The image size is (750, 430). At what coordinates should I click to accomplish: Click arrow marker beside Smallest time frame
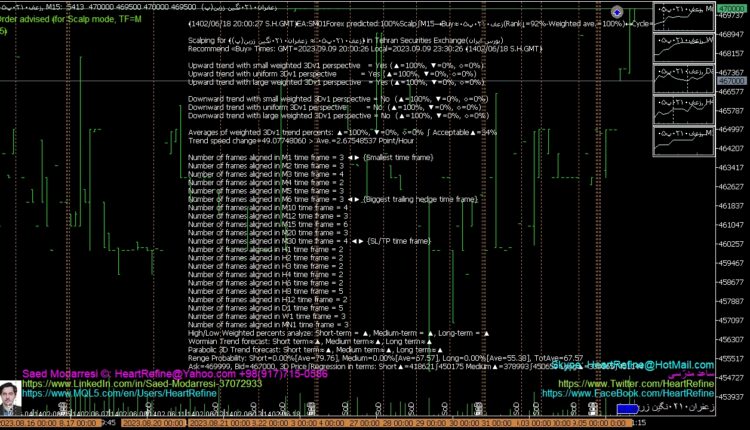[x=352, y=157]
